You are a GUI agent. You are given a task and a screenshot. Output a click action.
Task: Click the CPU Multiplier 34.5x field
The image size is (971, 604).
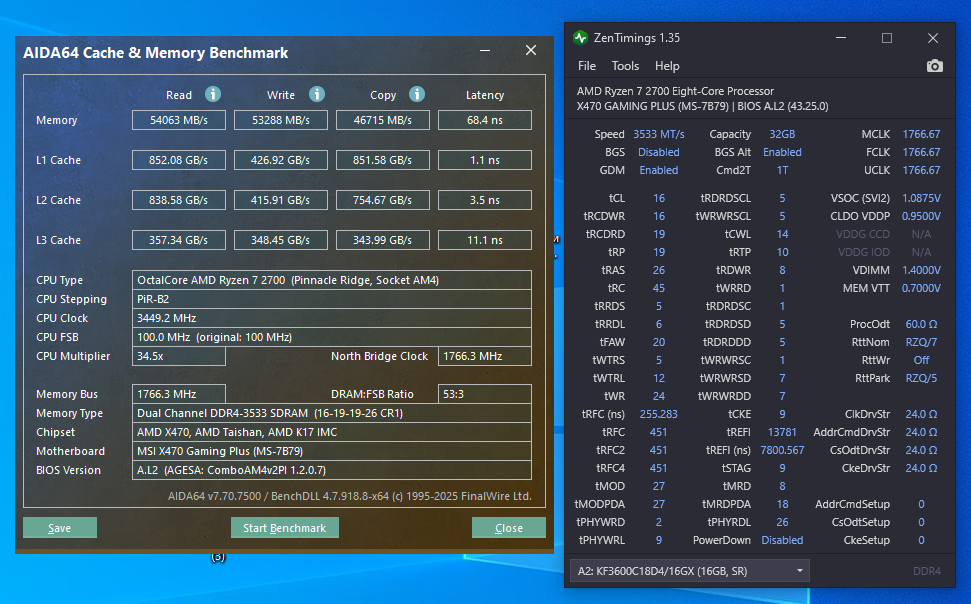(x=179, y=356)
